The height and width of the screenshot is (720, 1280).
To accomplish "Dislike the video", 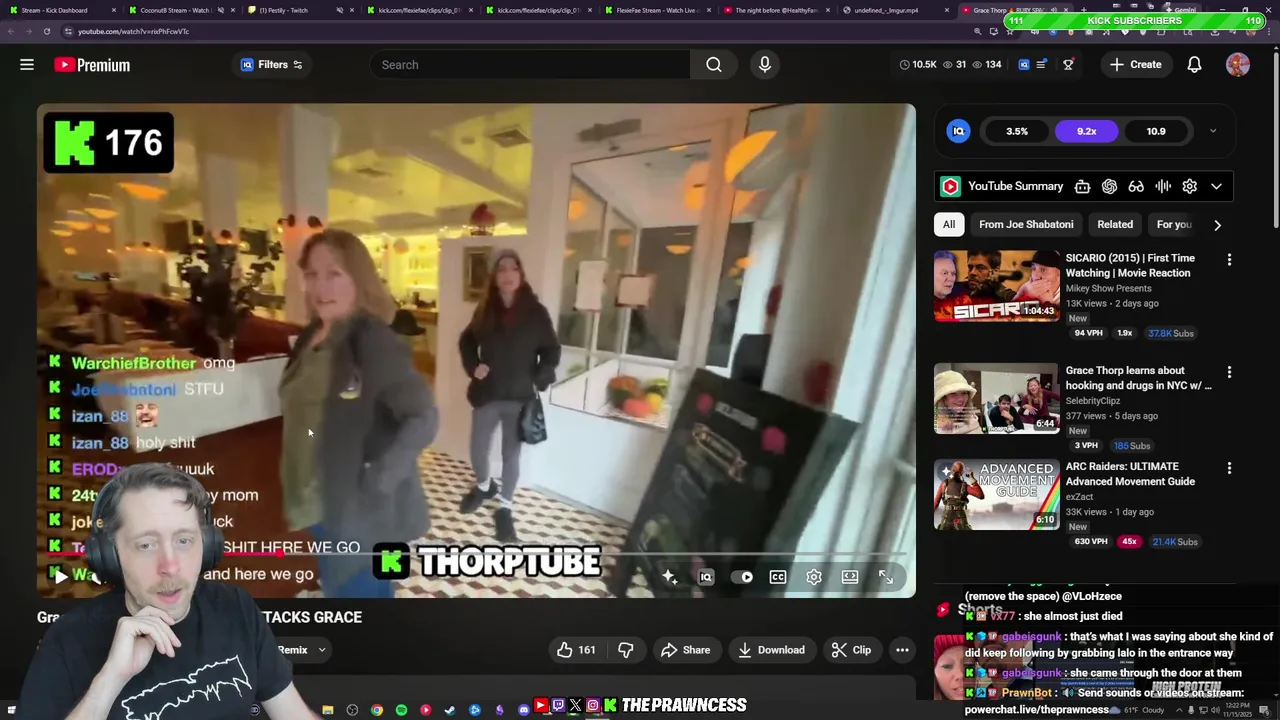I will click(626, 650).
